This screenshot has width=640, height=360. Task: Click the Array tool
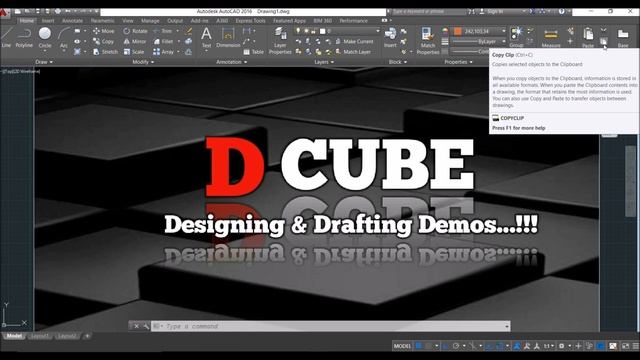point(163,52)
